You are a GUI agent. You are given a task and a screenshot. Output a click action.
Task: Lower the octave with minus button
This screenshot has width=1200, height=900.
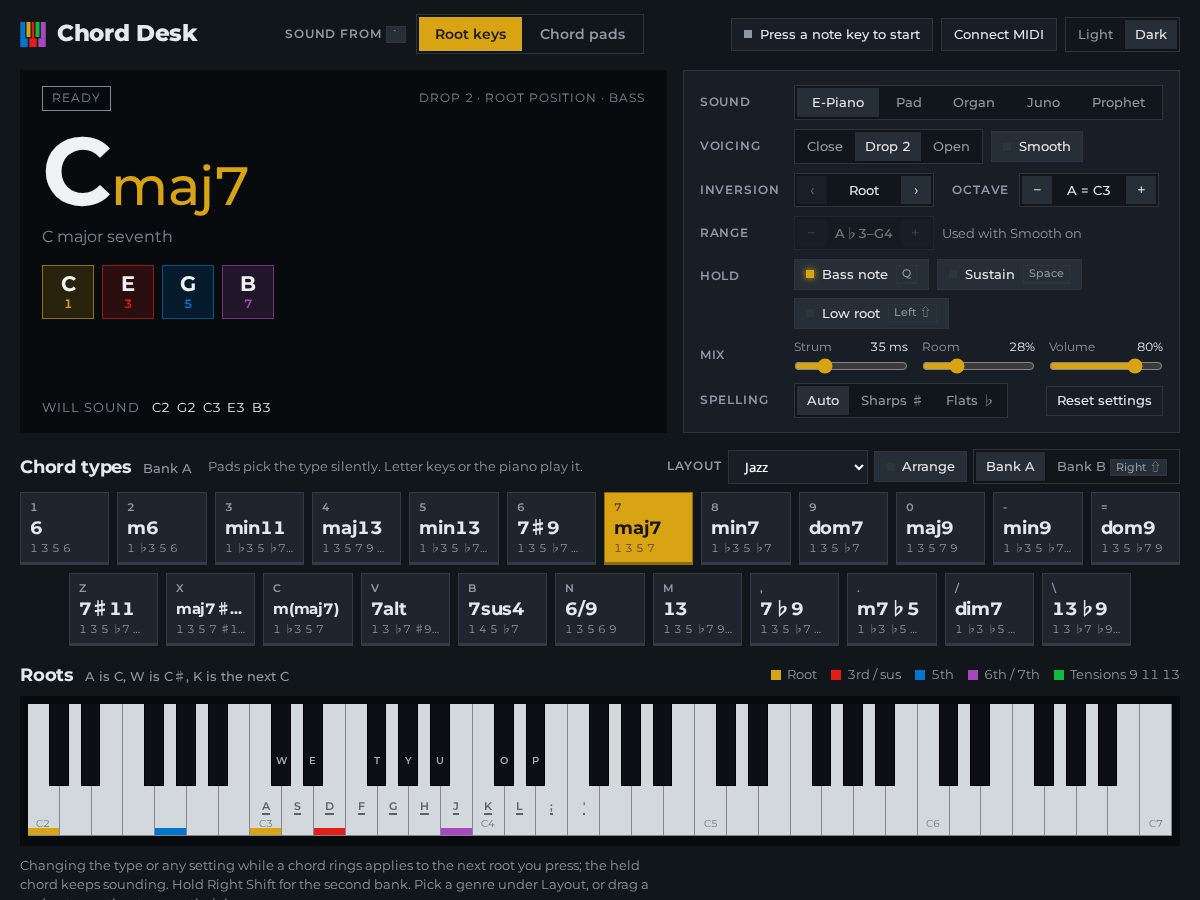[x=1037, y=190]
